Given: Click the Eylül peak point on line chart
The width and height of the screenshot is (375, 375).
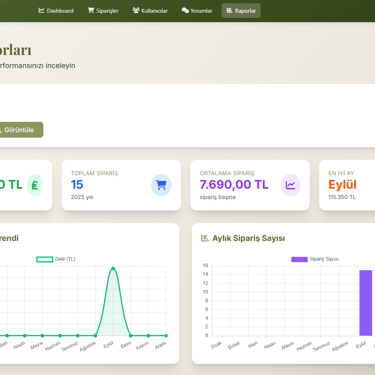Looking at the screenshot, I should (113, 268).
